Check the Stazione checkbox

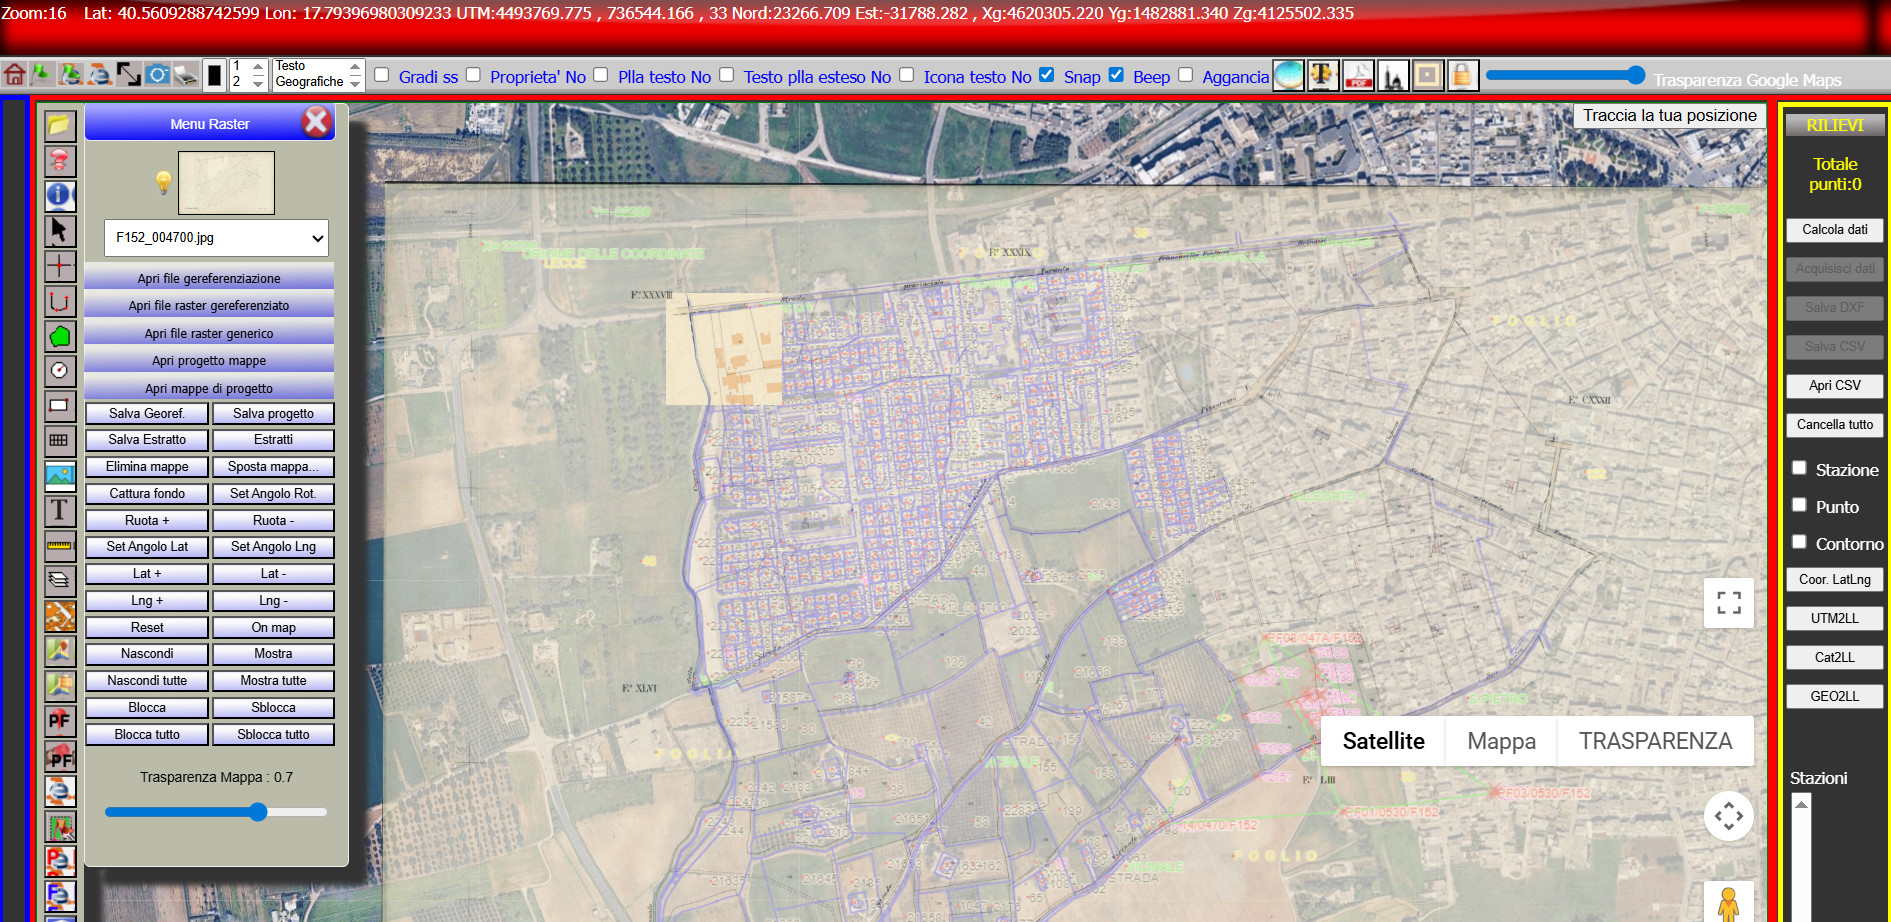[x=1799, y=468]
